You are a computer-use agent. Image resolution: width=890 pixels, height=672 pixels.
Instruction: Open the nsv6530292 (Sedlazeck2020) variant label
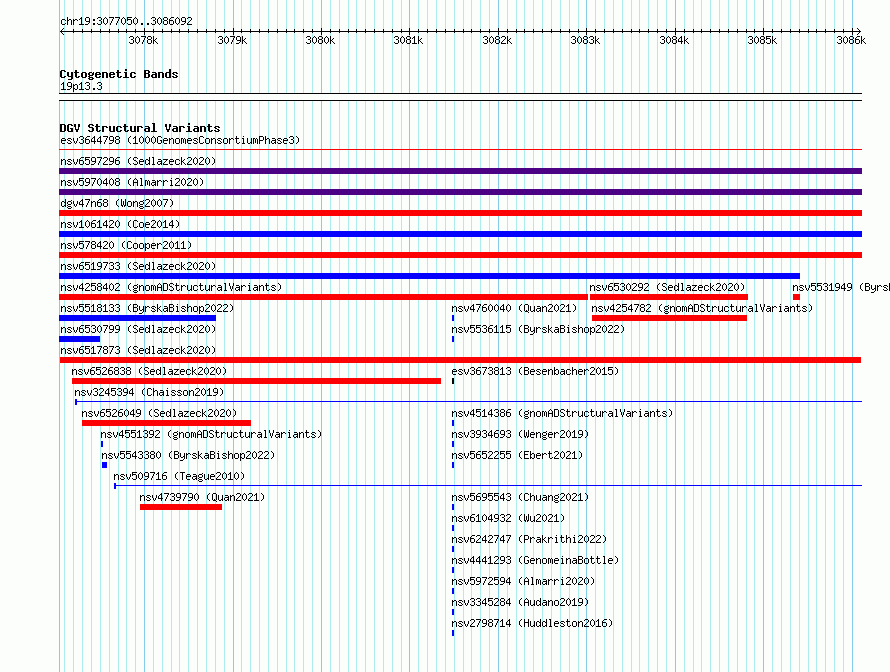click(x=667, y=287)
